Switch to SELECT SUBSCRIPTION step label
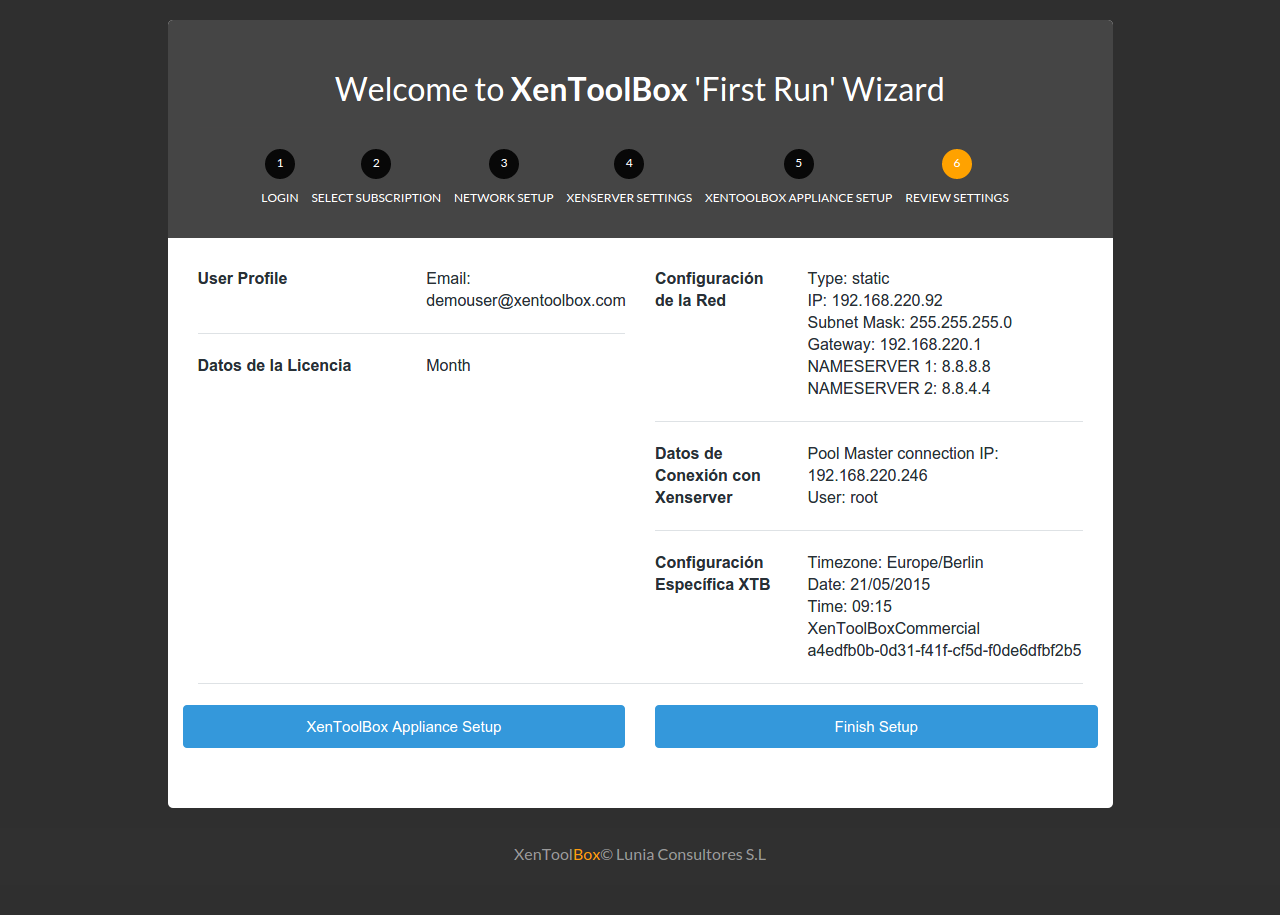 tap(376, 198)
